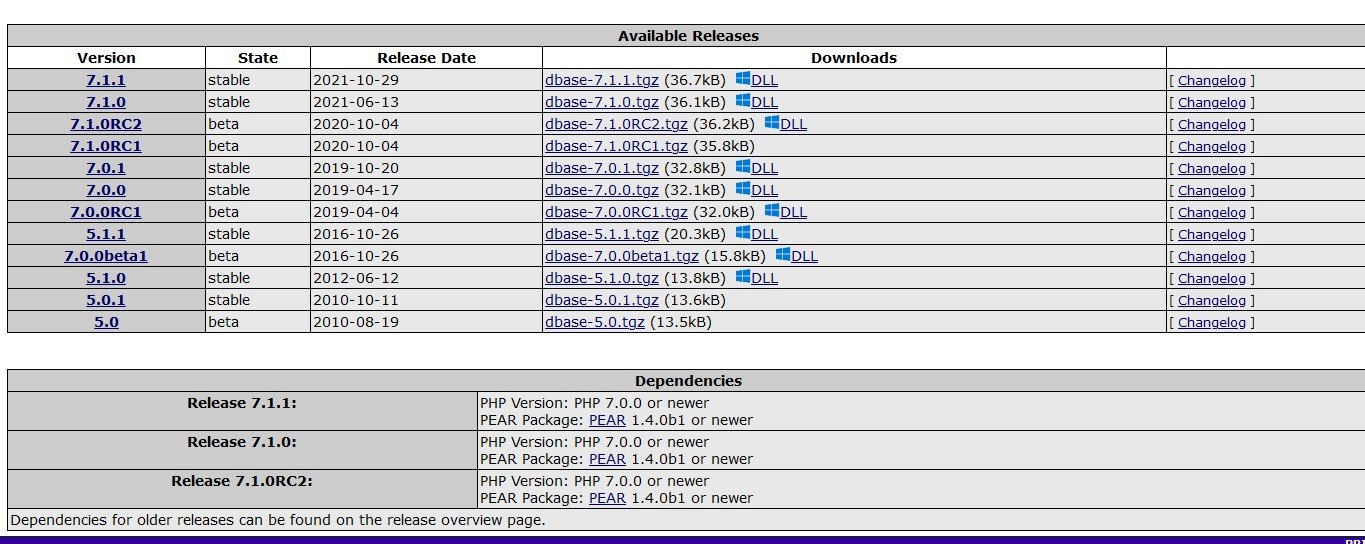Open PEAR package link under Release 7.1.1
Image resolution: width=1365 pixels, height=544 pixels.
607,420
